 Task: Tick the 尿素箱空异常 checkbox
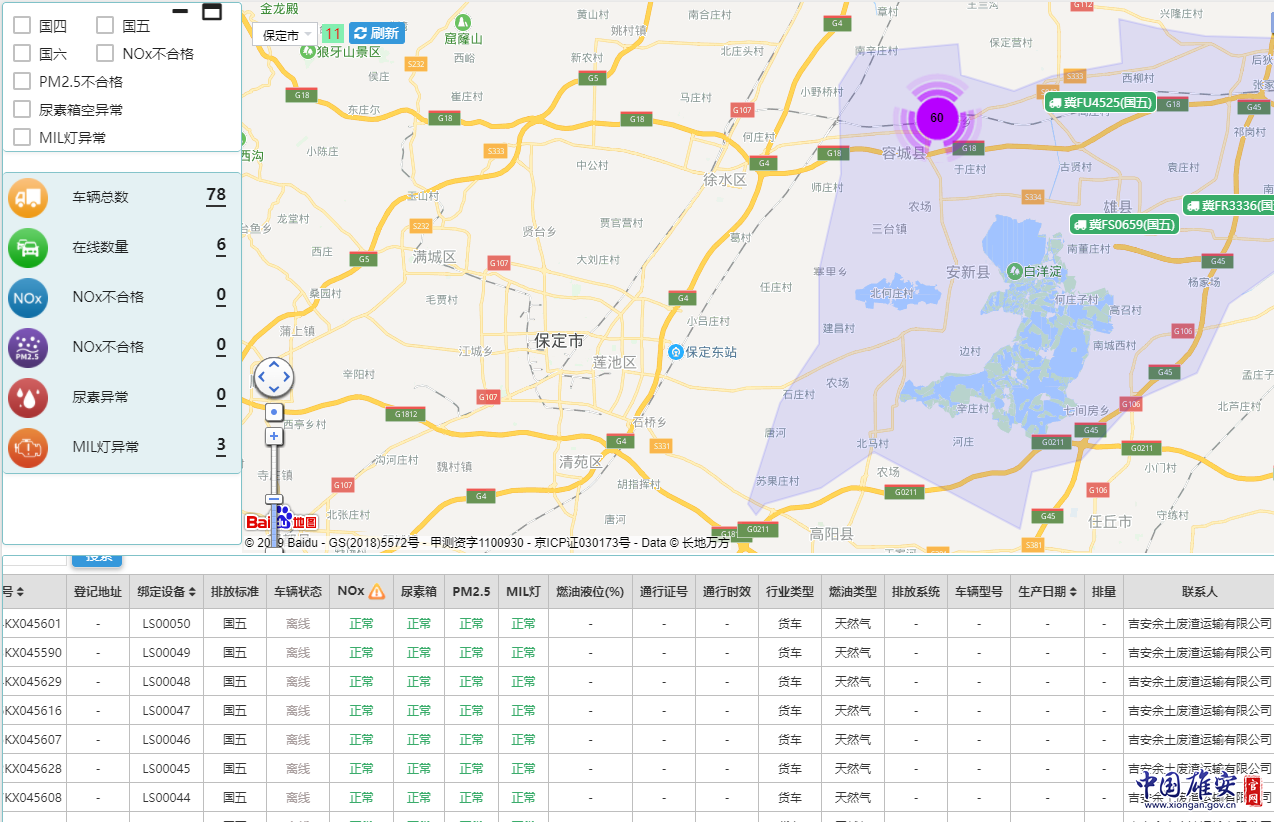point(22,110)
